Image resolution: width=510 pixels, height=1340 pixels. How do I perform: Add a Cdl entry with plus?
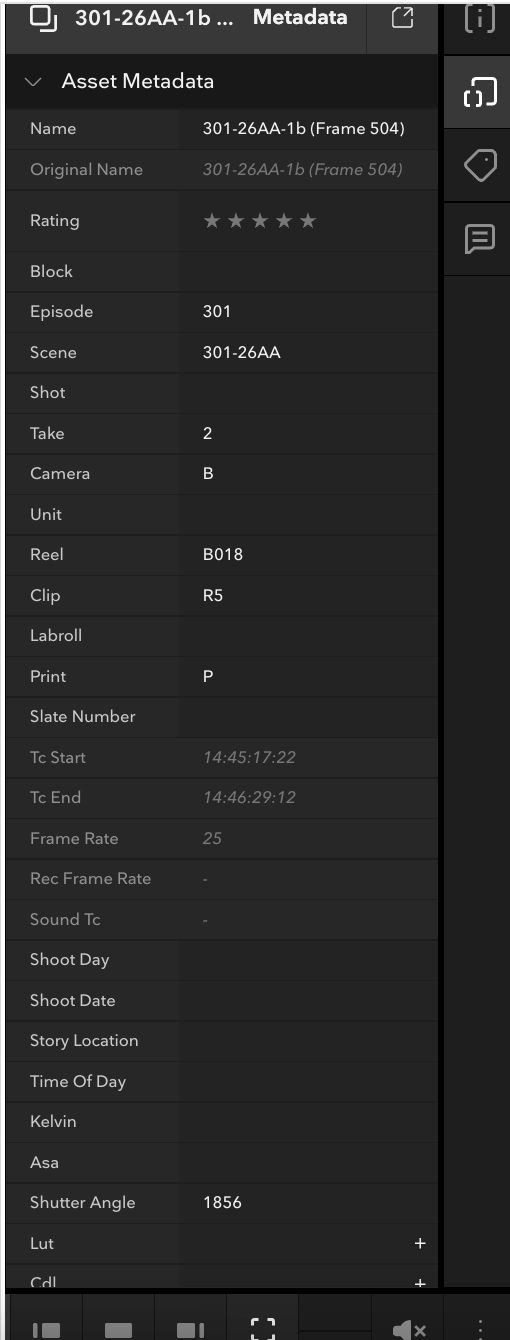pyautogui.click(x=420, y=1283)
